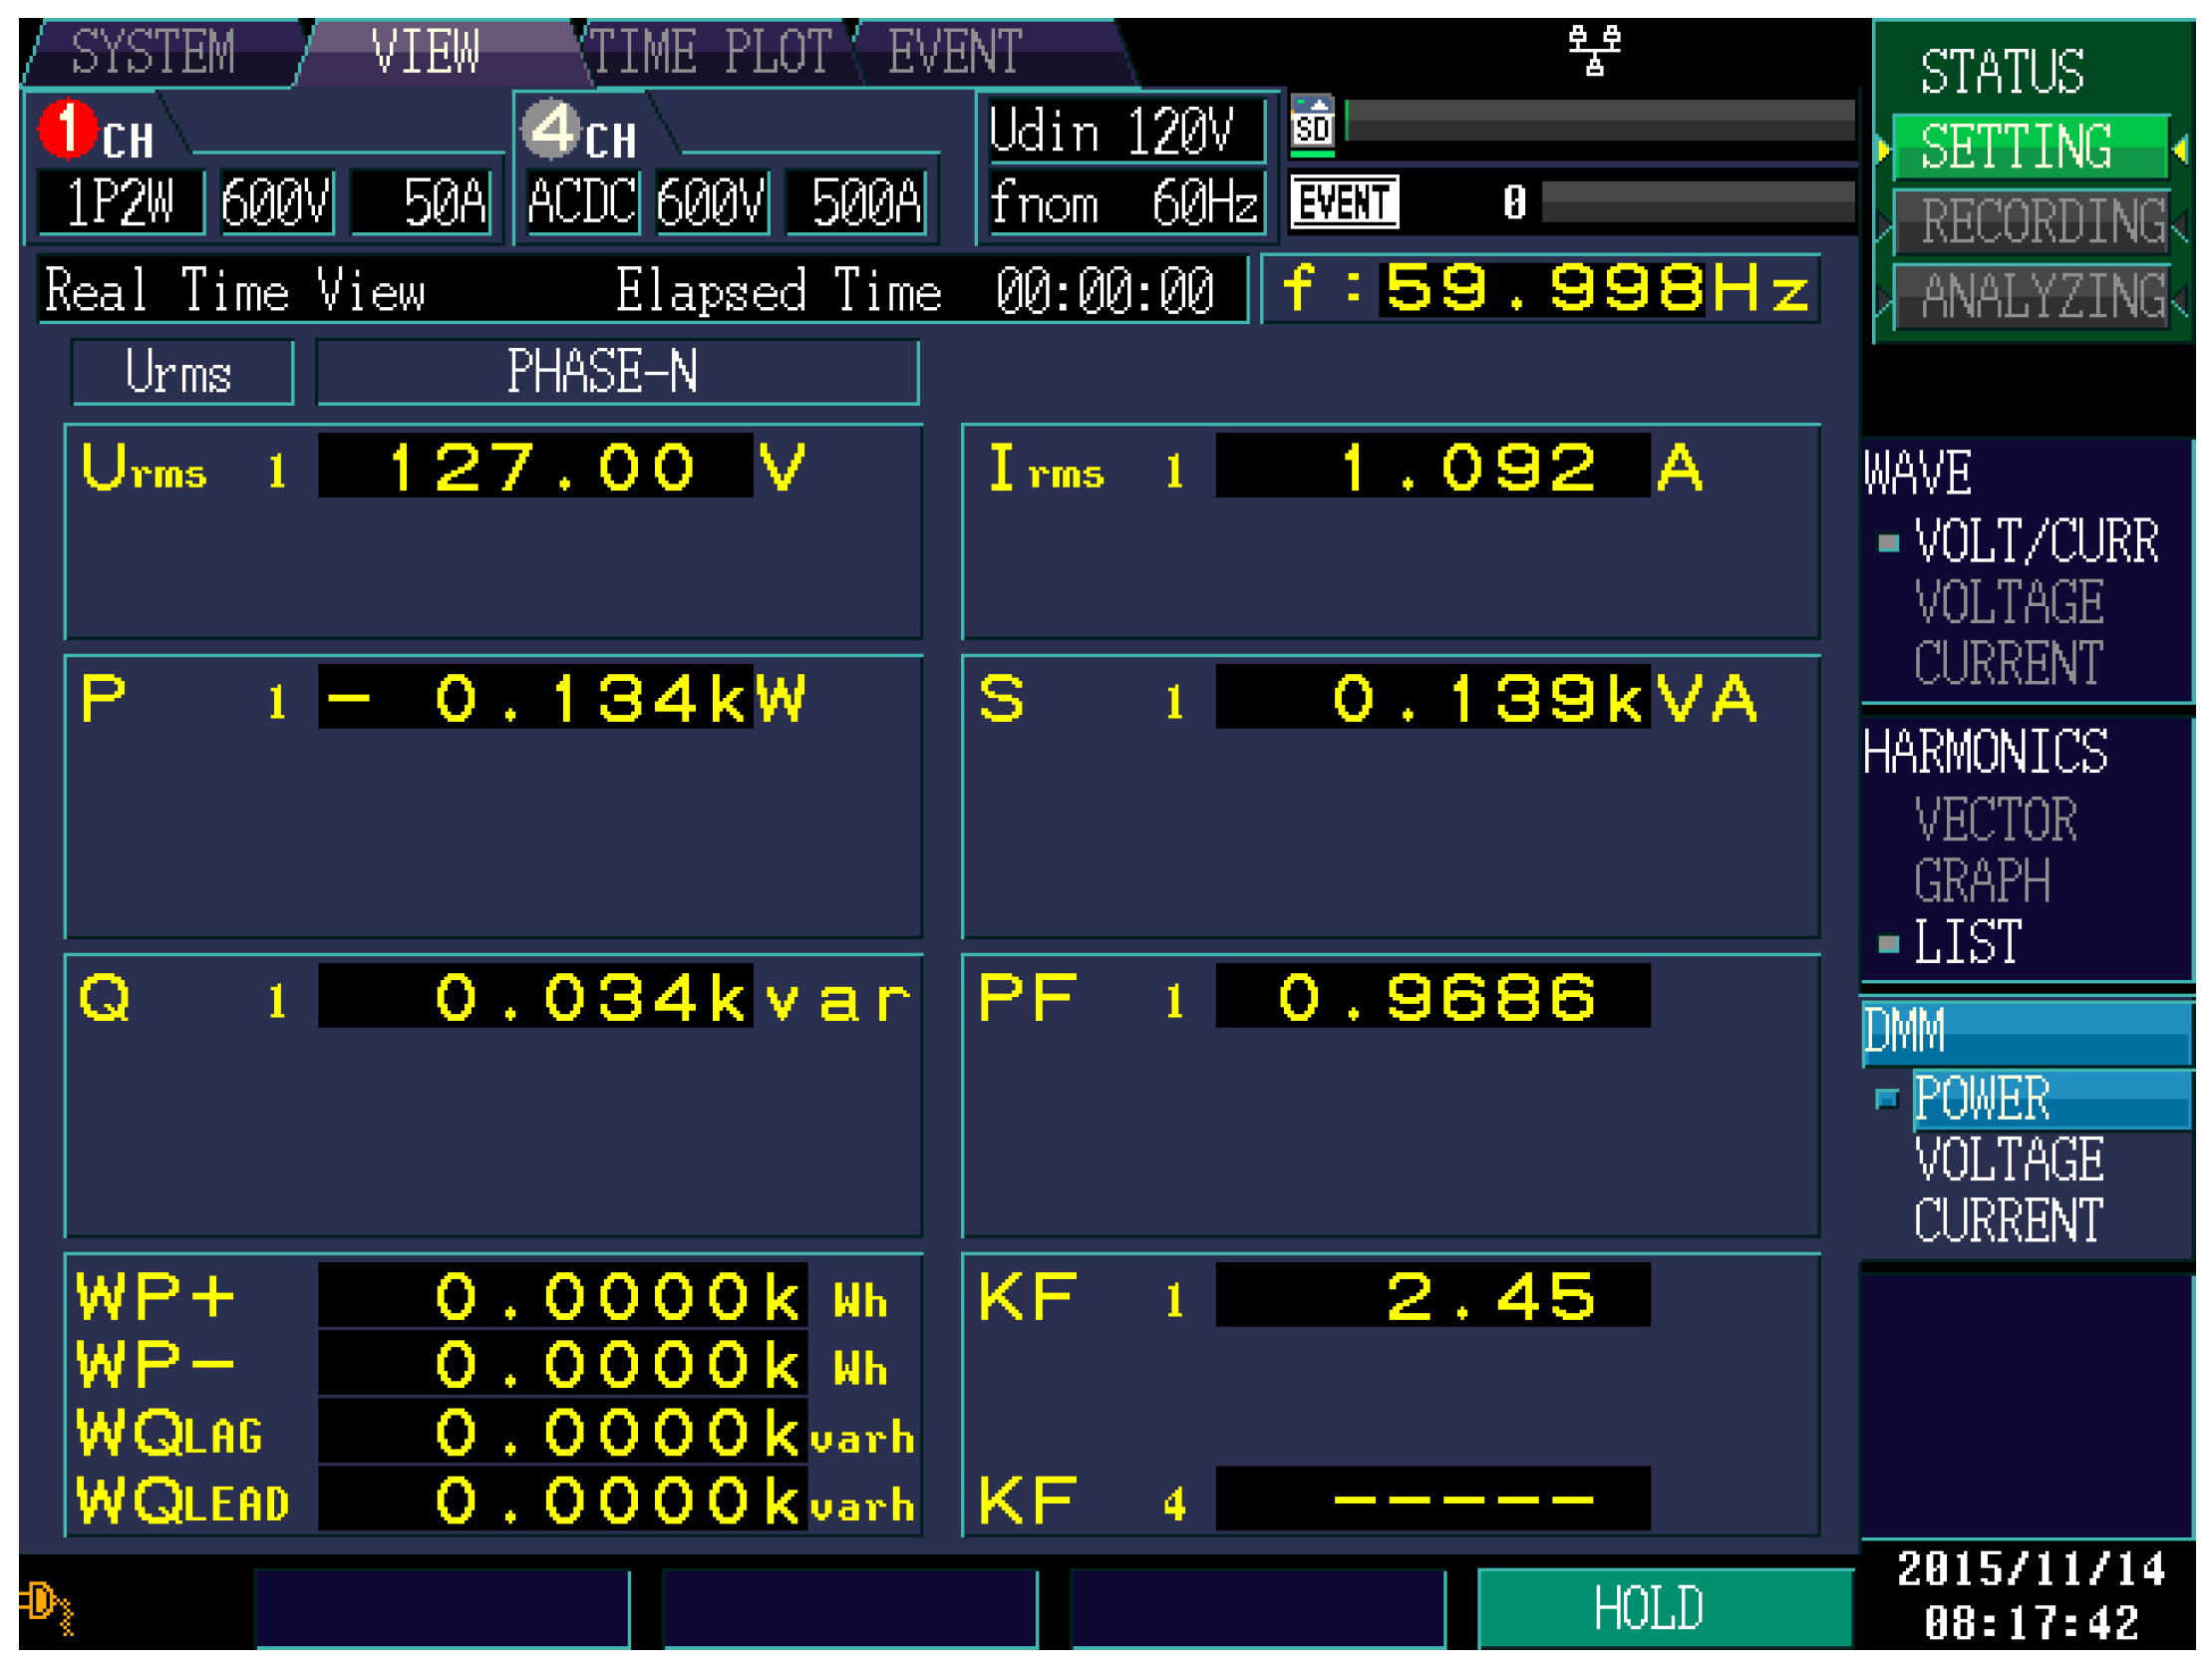Click the third blank function key
Screen dimensions: 2212x1668
(1258, 1608)
